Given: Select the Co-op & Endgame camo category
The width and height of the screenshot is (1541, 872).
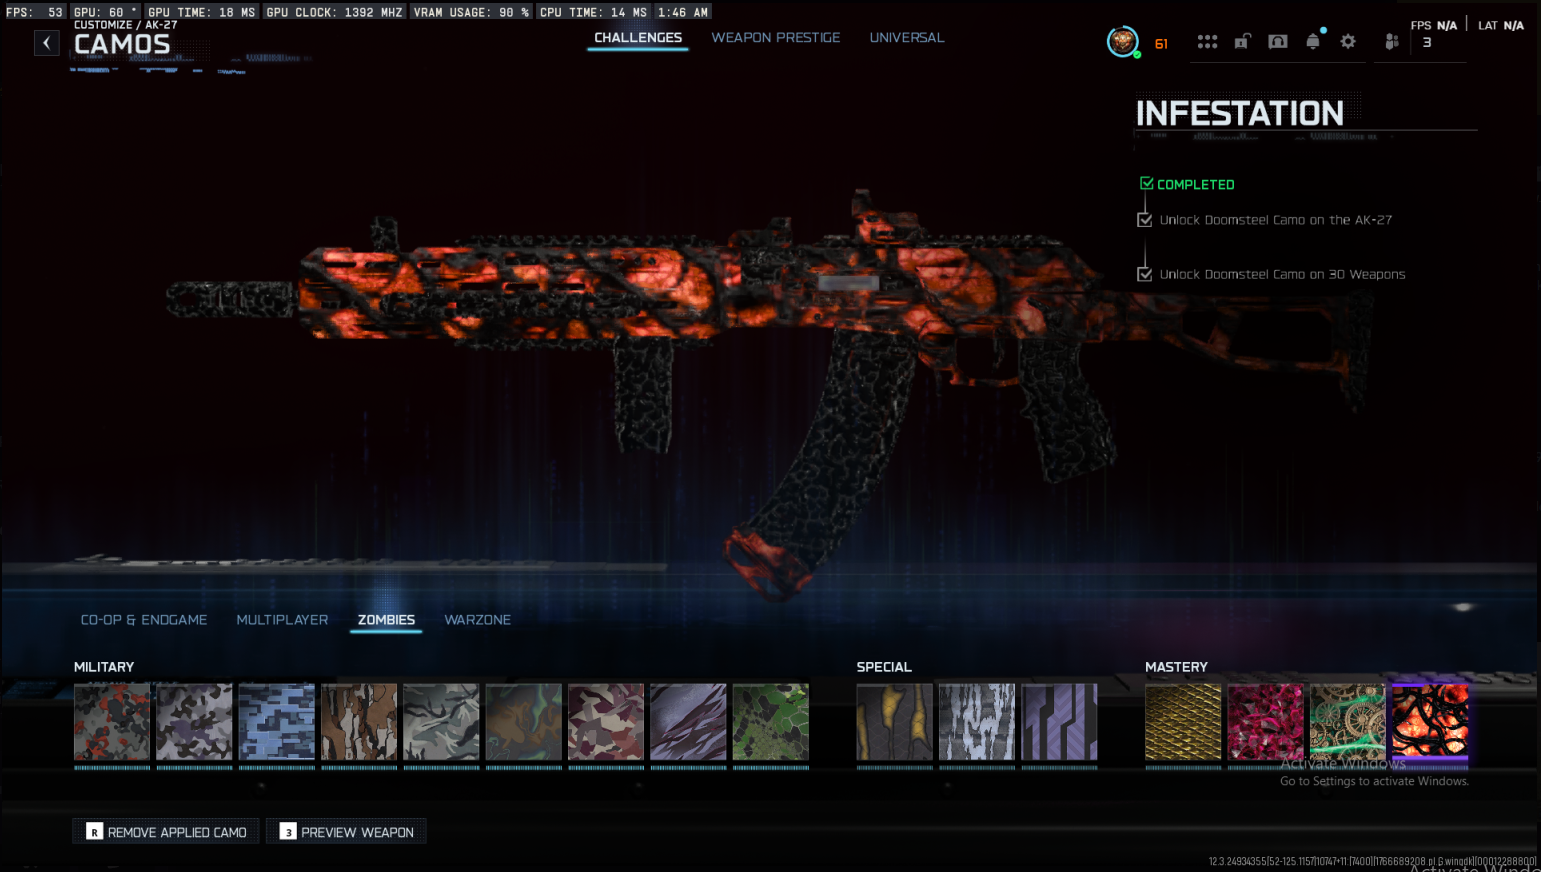Looking at the screenshot, I should coord(144,620).
